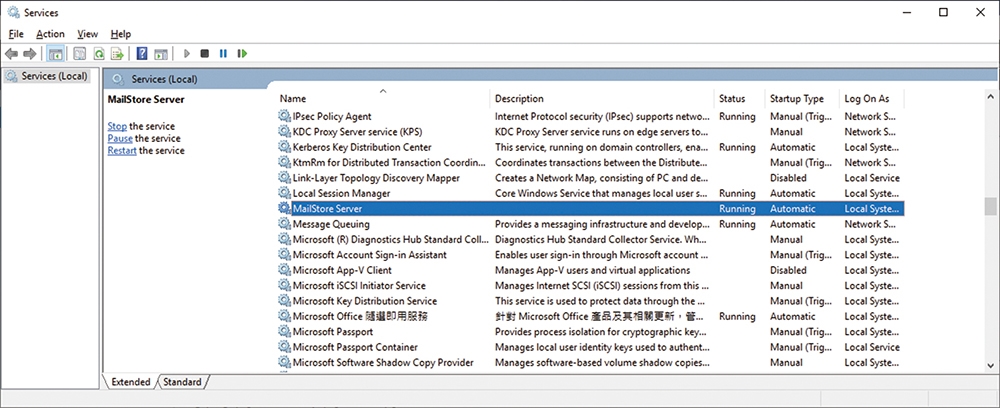Switch to the Standard tab

(182, 382)
